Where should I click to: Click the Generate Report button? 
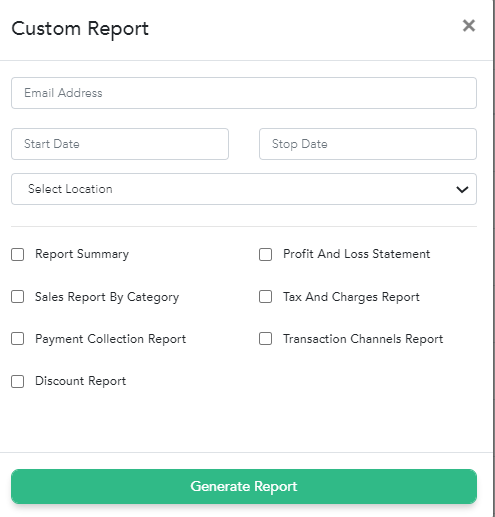tap(244, 486)
